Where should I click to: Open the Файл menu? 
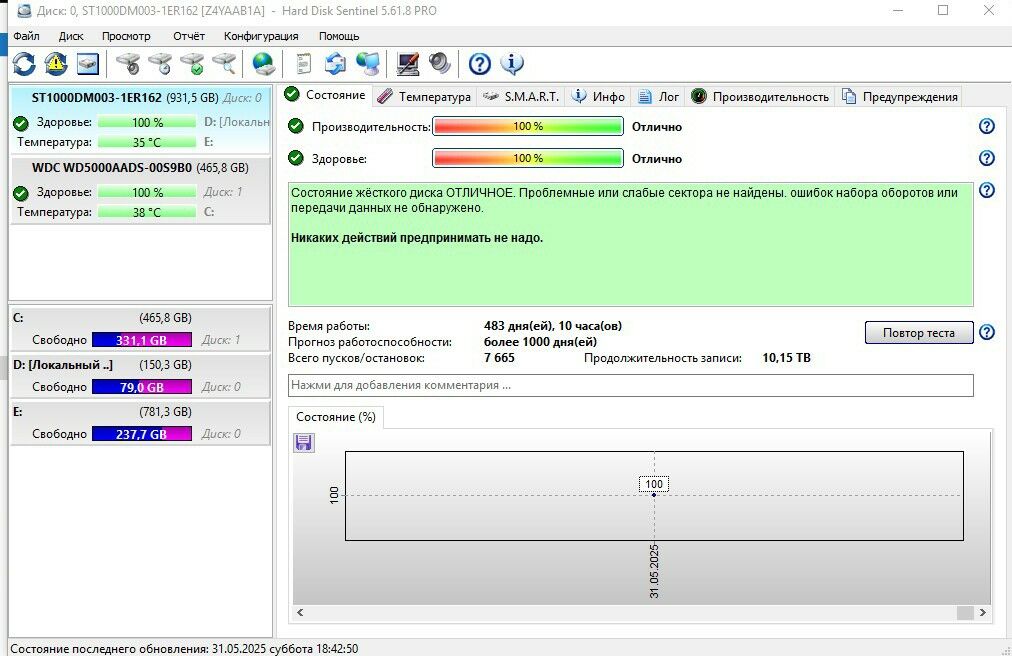[x=26, y=36]
